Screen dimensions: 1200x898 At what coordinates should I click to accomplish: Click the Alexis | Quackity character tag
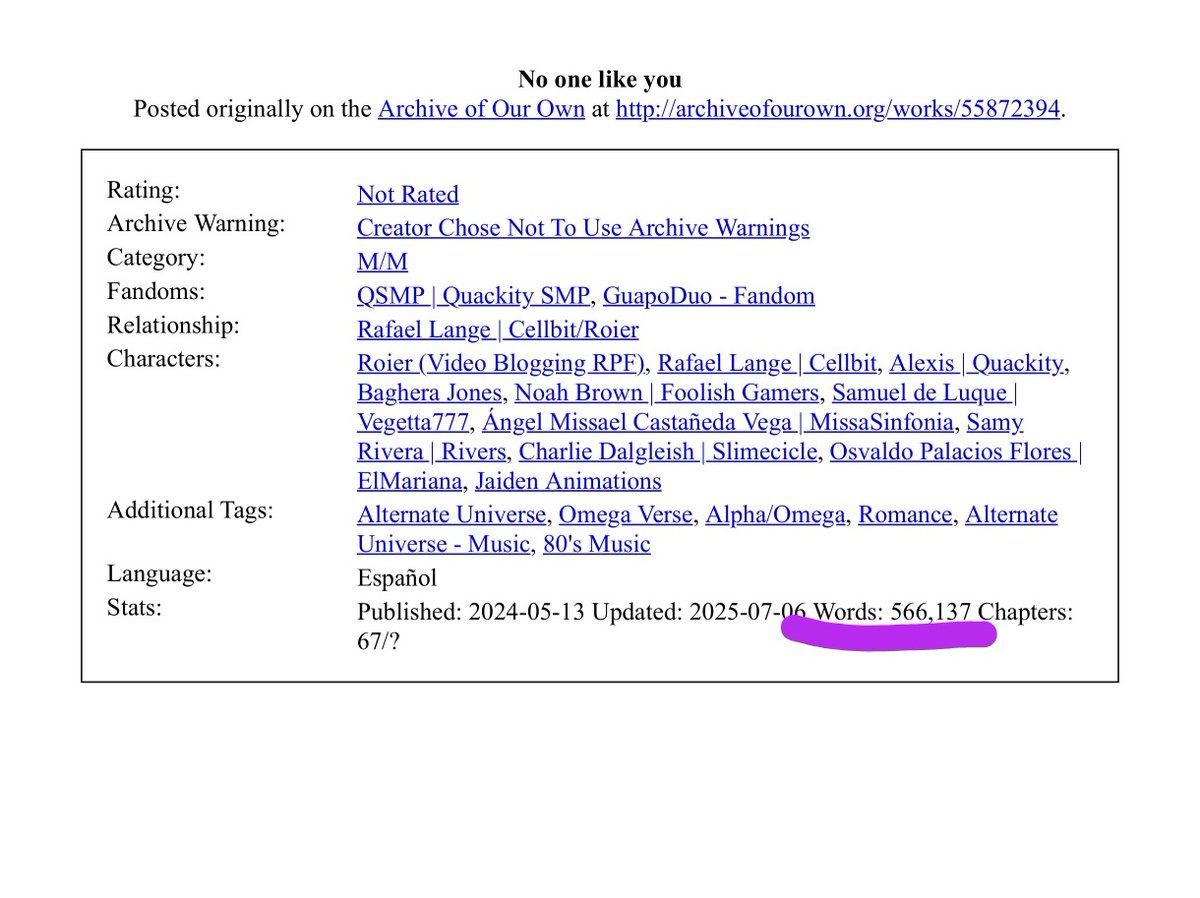point(977,364)
